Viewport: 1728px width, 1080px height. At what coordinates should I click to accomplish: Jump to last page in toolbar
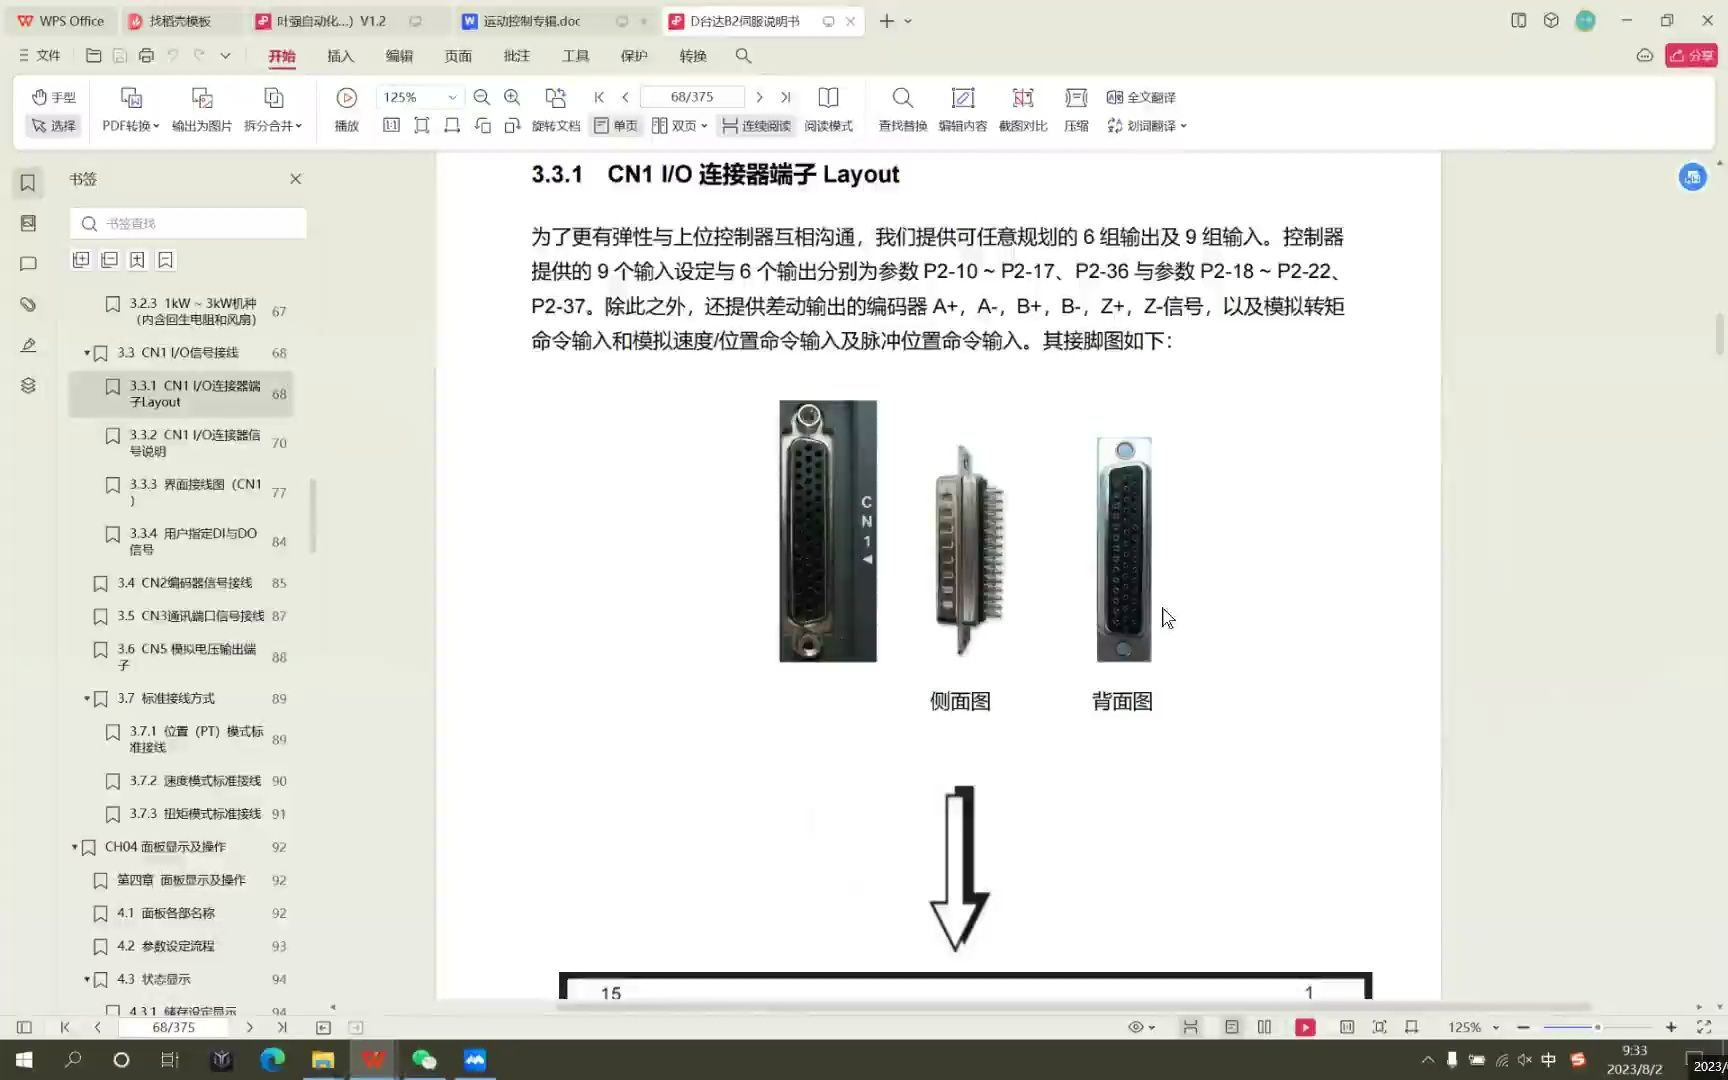[x=786, y=97]
